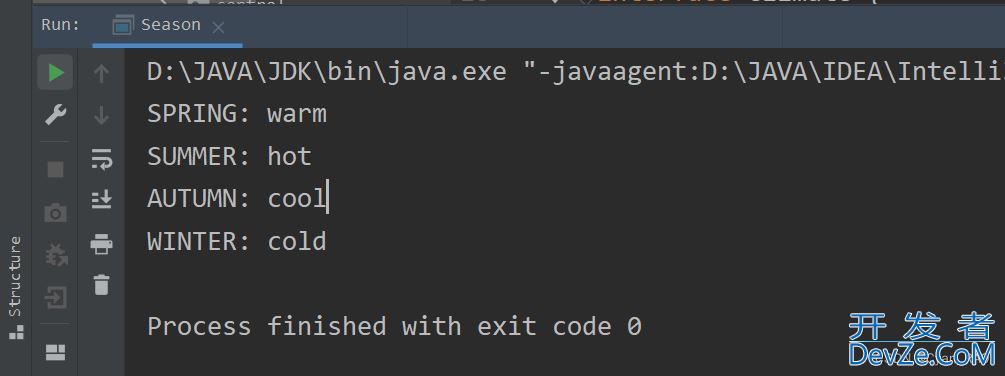Viewport: 1005px width, 376px height.
Task: Click the down stack trace arrow
Action: point(101,116)
